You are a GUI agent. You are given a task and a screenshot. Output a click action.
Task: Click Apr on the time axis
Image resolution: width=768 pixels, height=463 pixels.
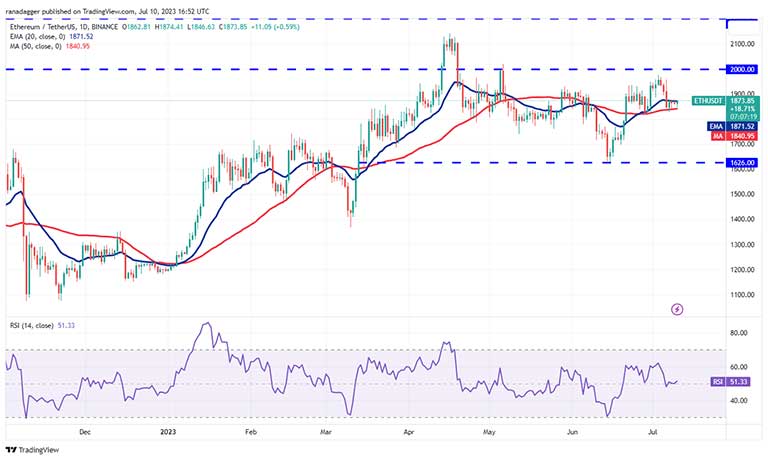(x=409, y=432)
